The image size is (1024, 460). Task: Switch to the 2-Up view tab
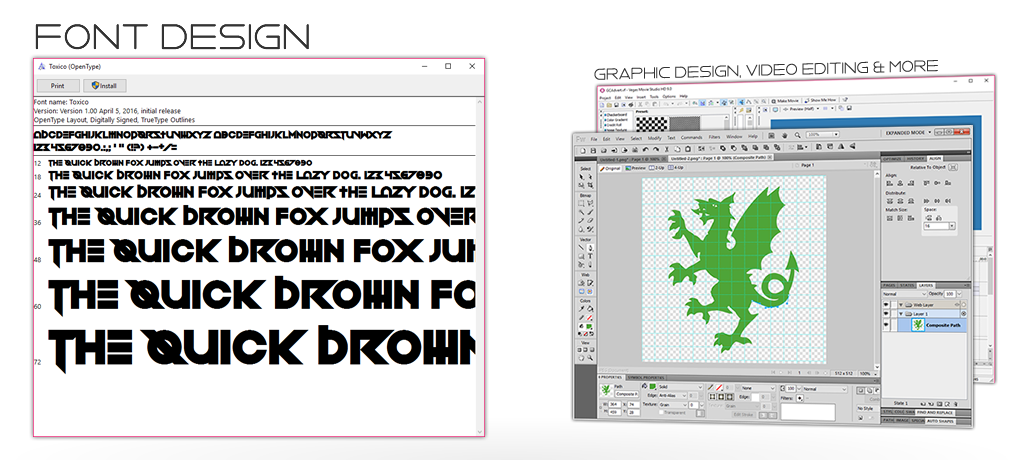point(656,168)
